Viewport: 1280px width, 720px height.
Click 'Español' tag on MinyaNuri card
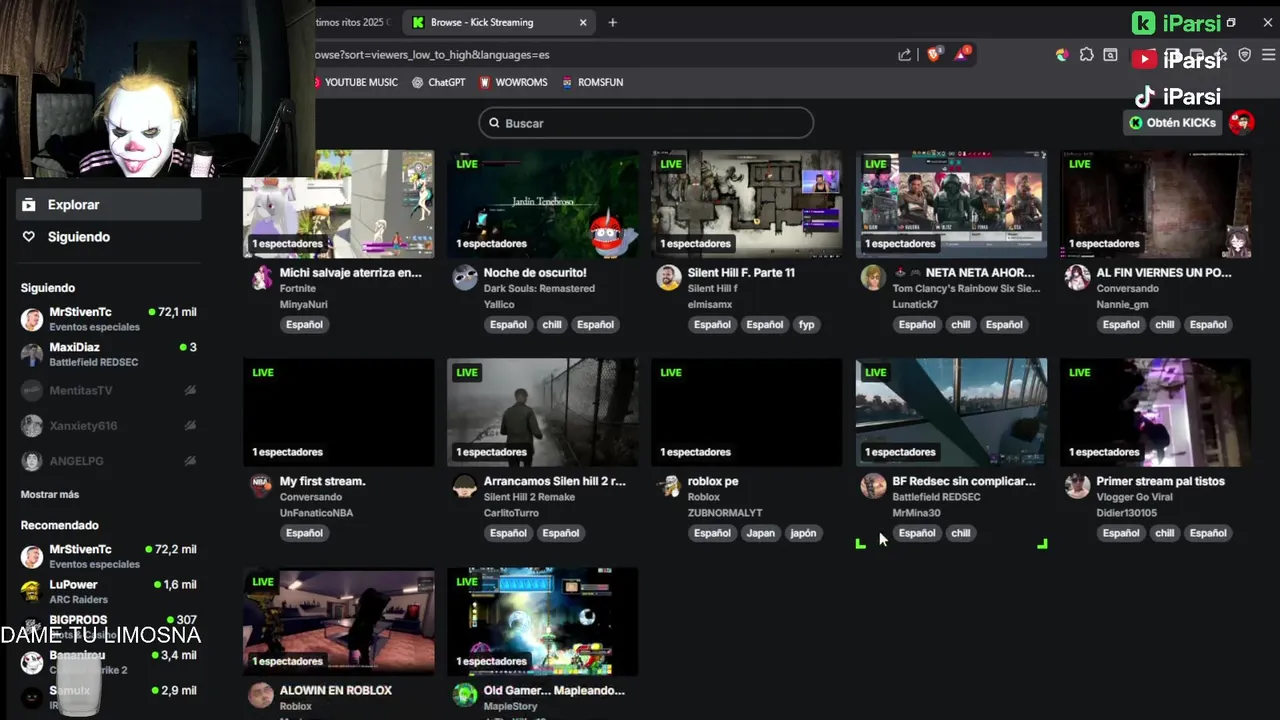pos(304,324)
